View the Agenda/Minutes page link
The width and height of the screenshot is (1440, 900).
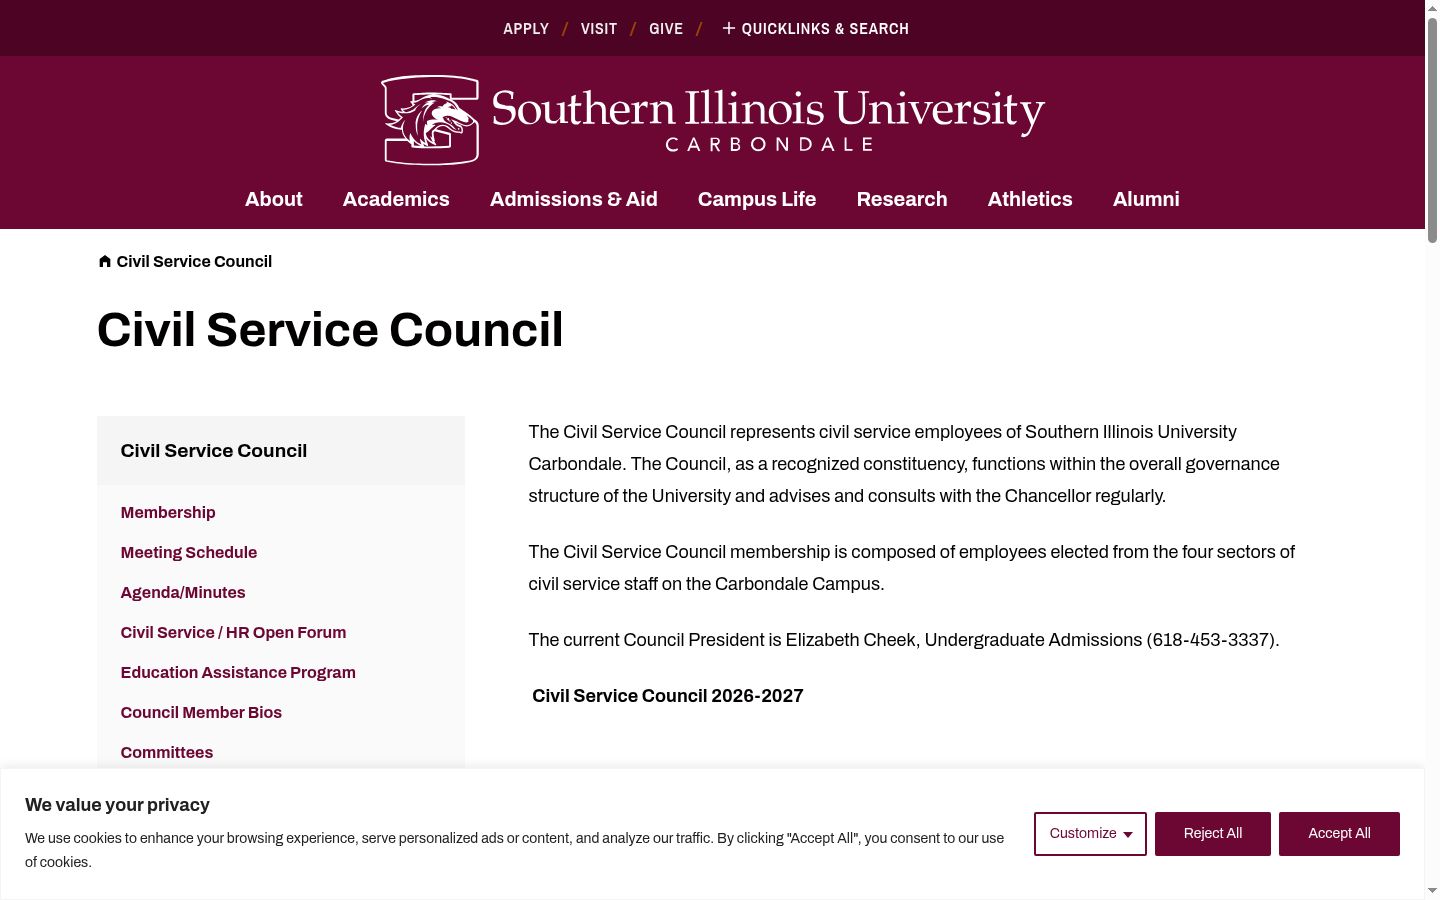pyautogui.click(x=183, y=592)
